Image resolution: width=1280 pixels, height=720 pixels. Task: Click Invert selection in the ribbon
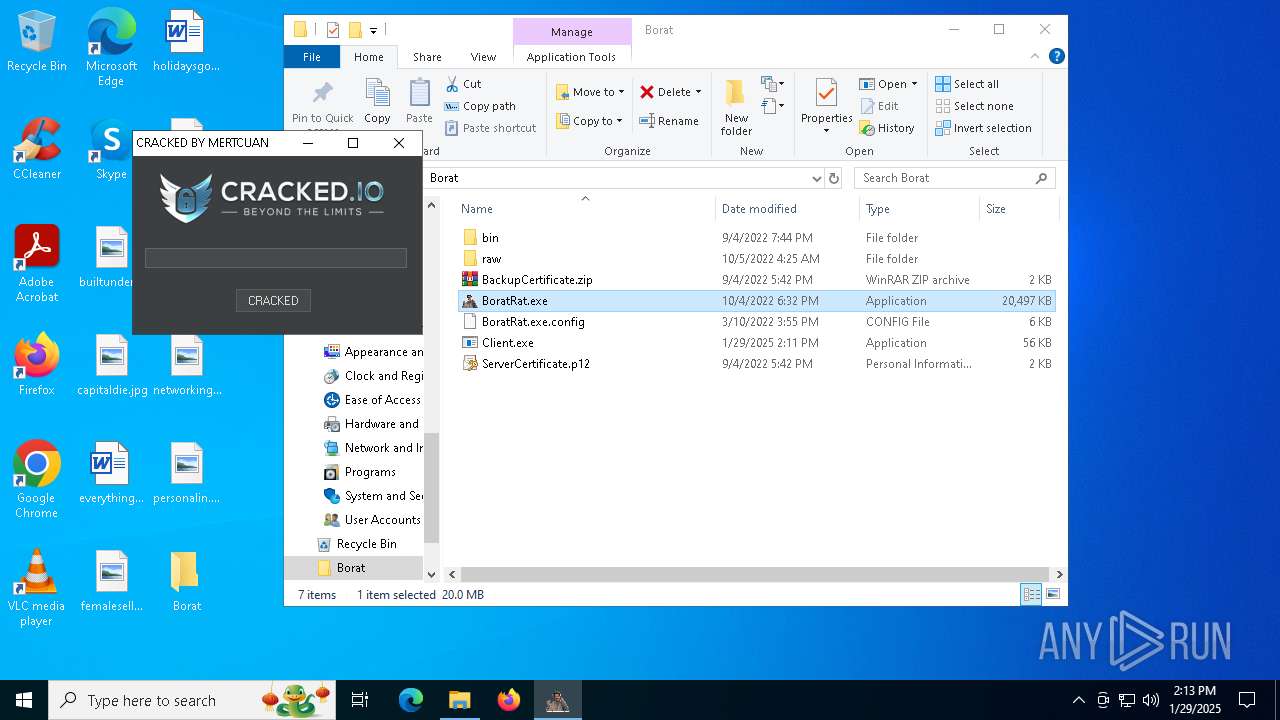click(x=984, y=128)
